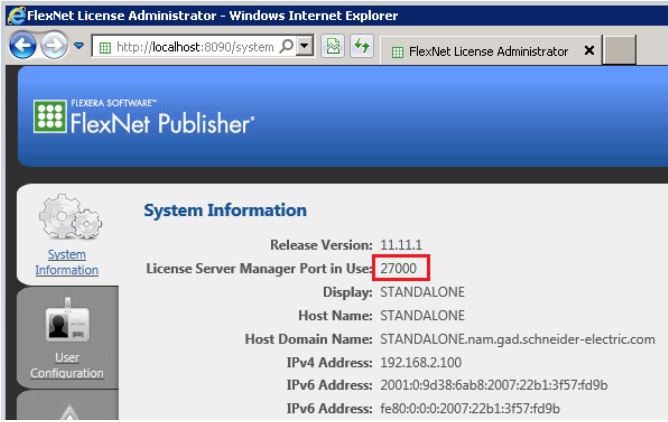This screenshot has width=668, height=422.
Task: Click release version value 11.11.1
Action: pyautogui.click(x=401, y=245)
